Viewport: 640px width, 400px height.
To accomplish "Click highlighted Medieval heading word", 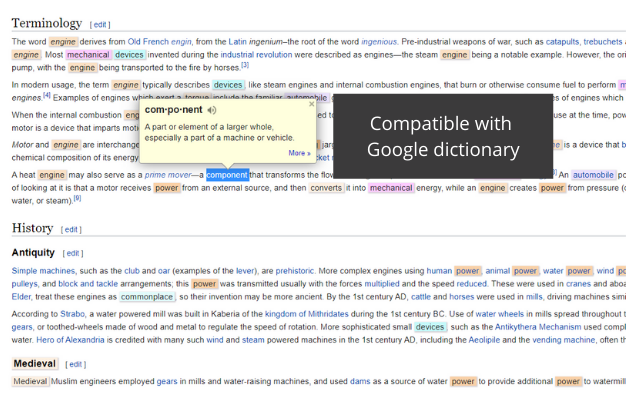I will click(35, 363).
